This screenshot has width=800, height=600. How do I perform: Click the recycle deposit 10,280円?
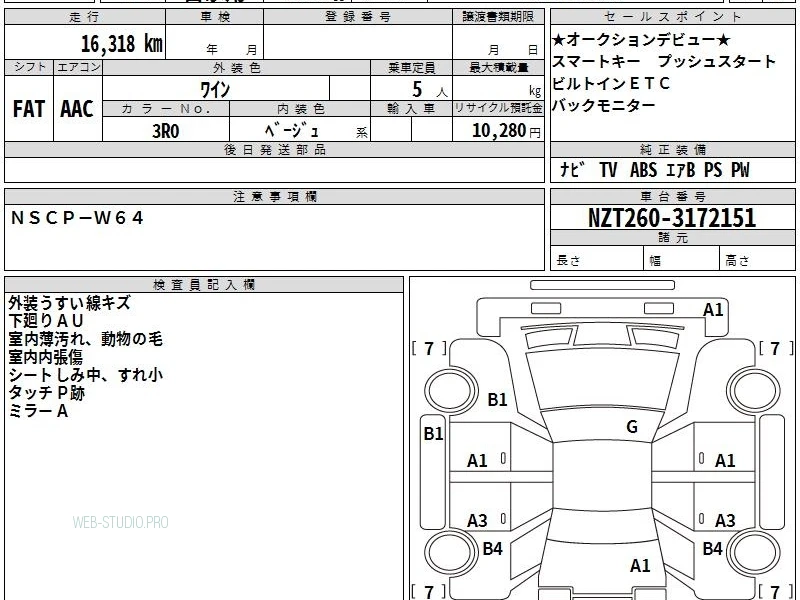pos(506,131)
